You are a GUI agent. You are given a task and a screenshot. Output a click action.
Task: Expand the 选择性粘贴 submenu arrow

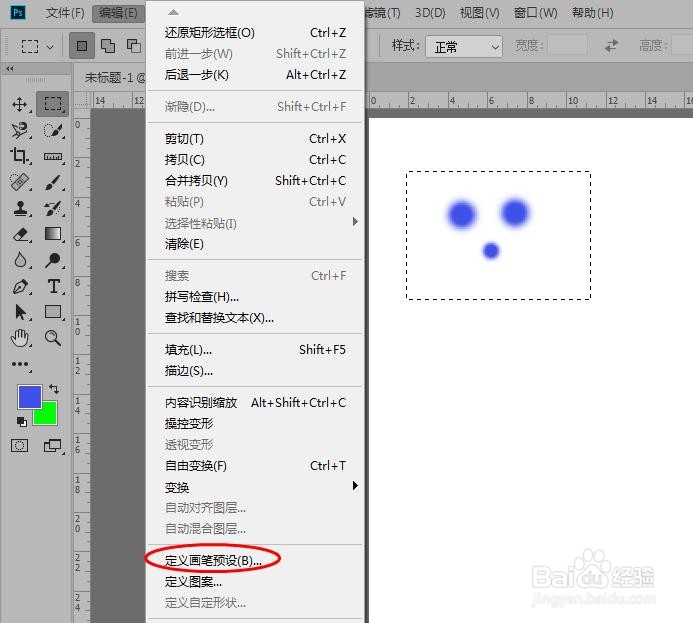coord(355,222)
